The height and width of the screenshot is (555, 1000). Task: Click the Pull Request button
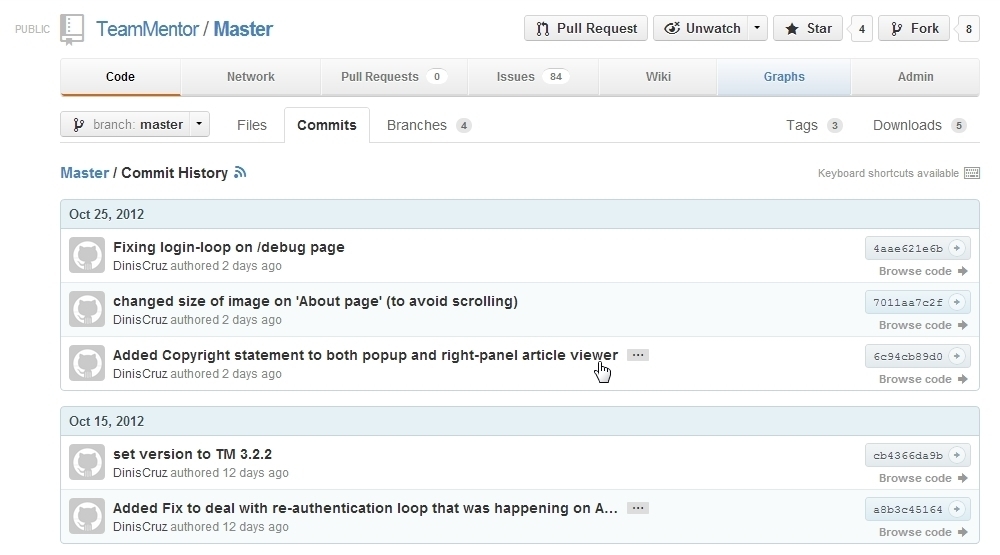tap(586, 28)
